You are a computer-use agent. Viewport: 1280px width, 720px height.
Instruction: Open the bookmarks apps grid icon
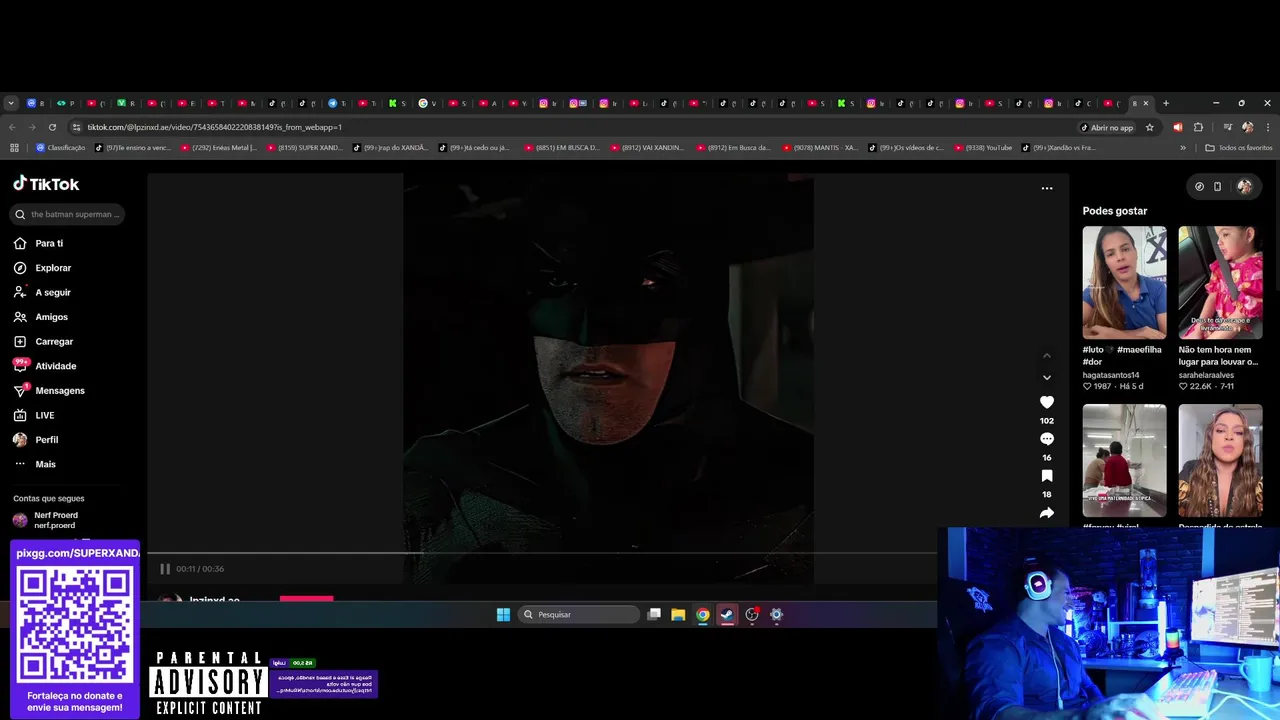click(14, 147)
